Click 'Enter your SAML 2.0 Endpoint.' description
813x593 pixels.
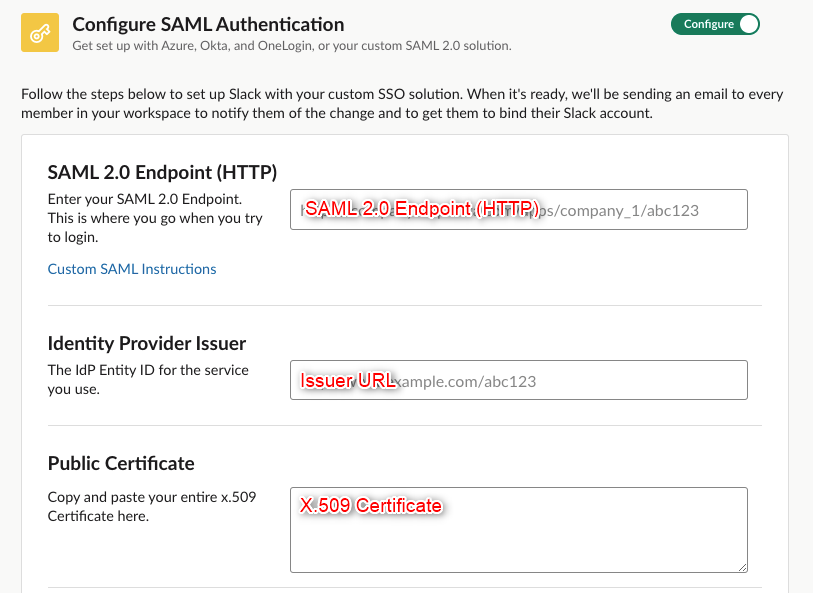[155, 218]
